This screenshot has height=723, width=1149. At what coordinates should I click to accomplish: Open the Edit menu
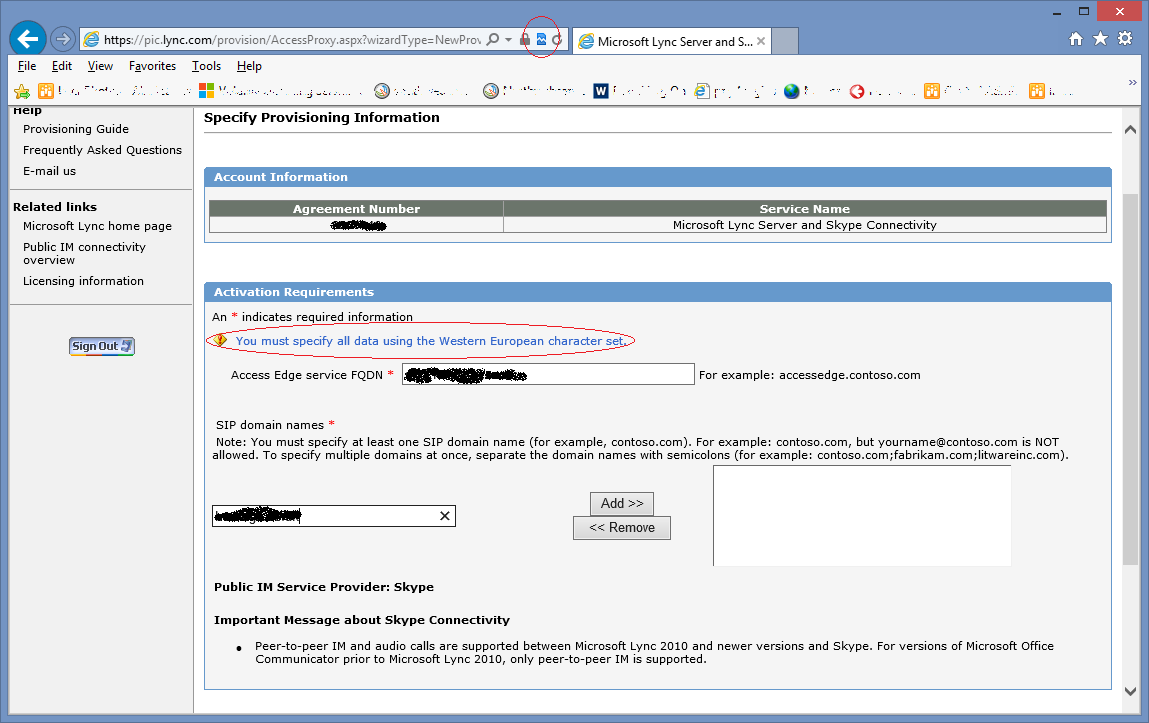[x=62, y=66]
